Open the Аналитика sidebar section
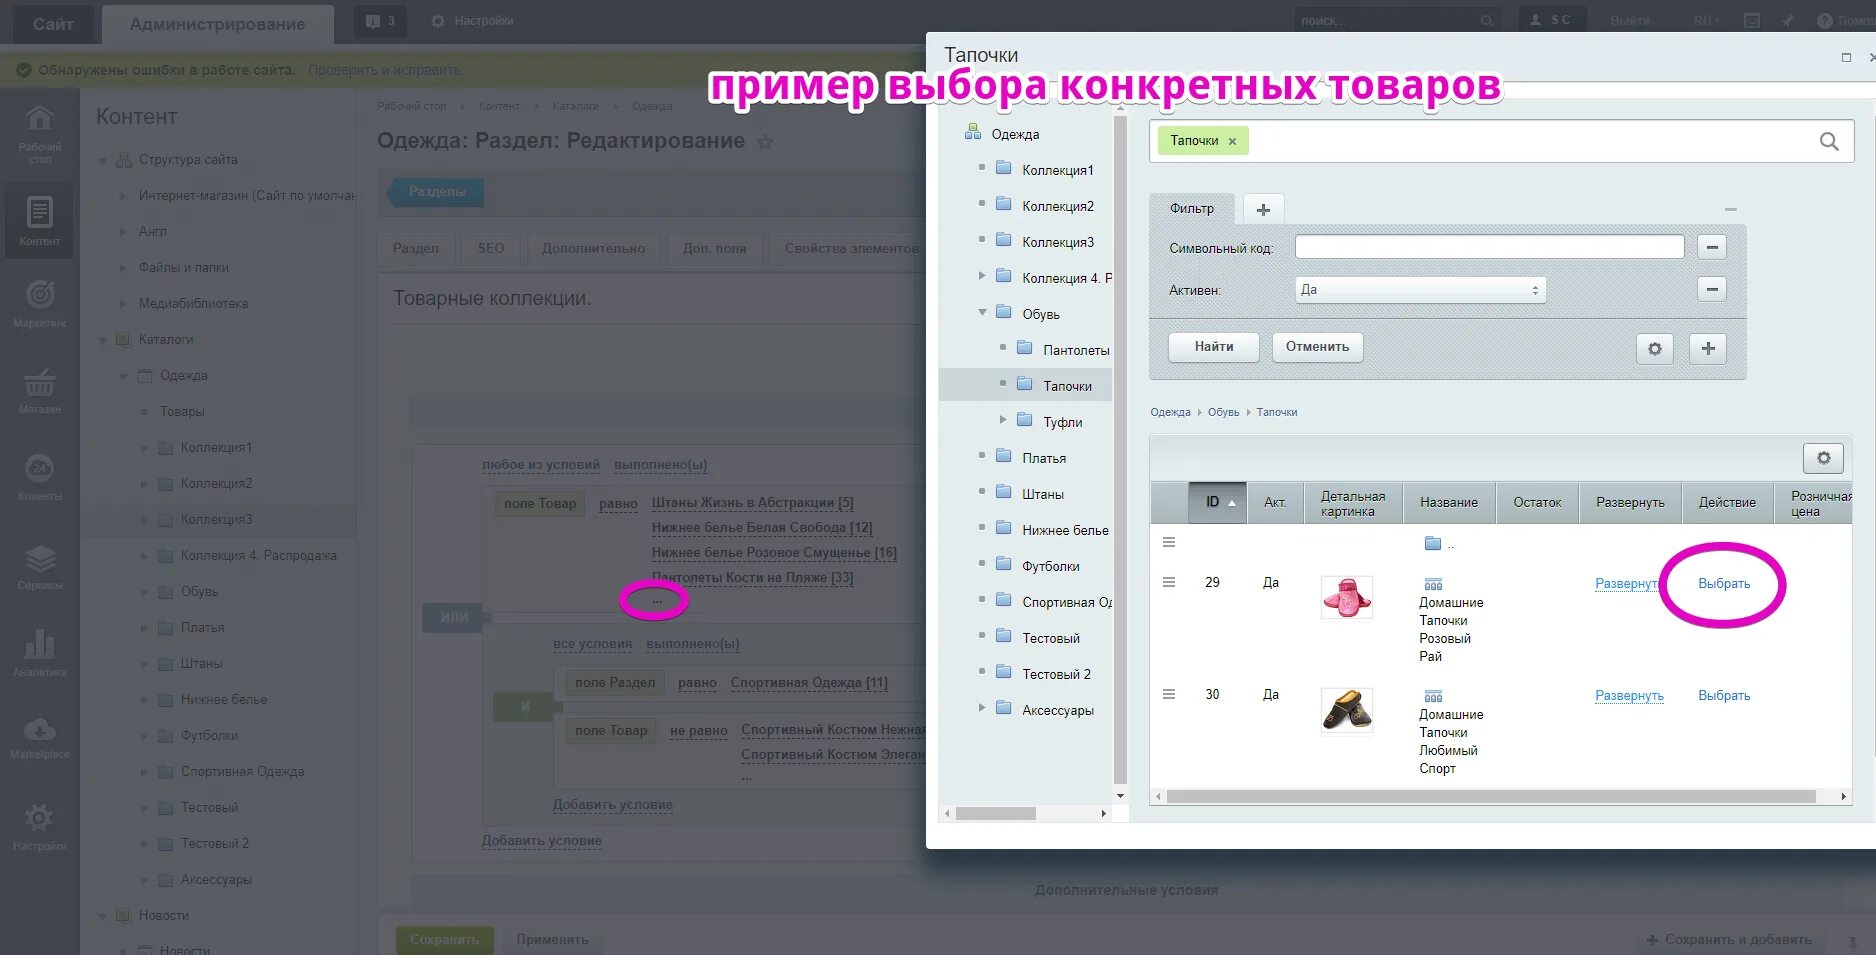The width and height of the screenshot is (1876, 955). [40, 650]
